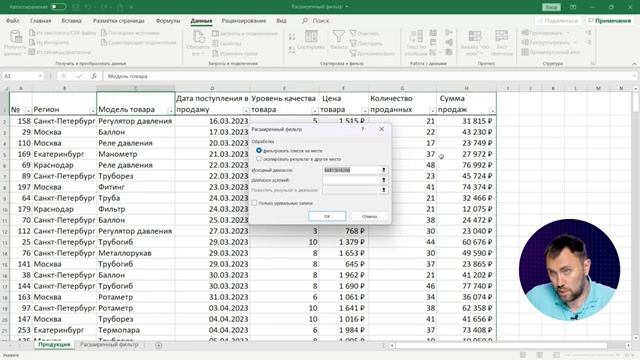
Task: Click Из таблицы/диапазона icon
Action: click(x=32, y=52)
